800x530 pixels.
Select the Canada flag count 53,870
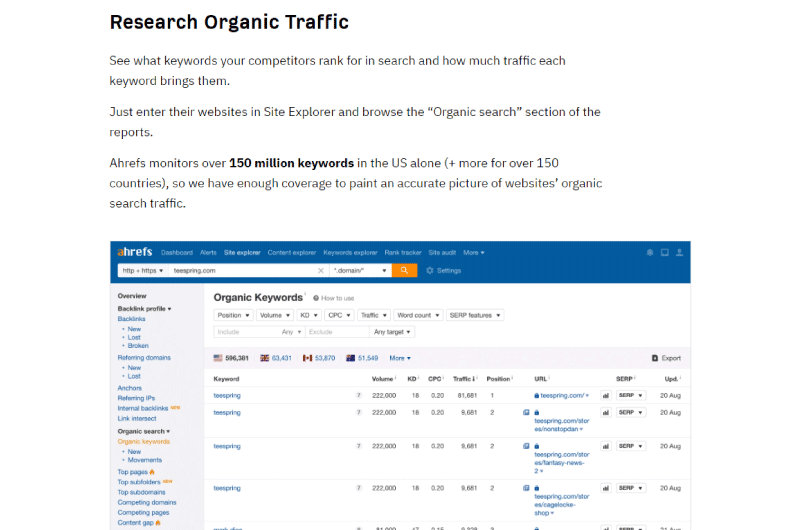pyautogui.click(x=319, y=358)
